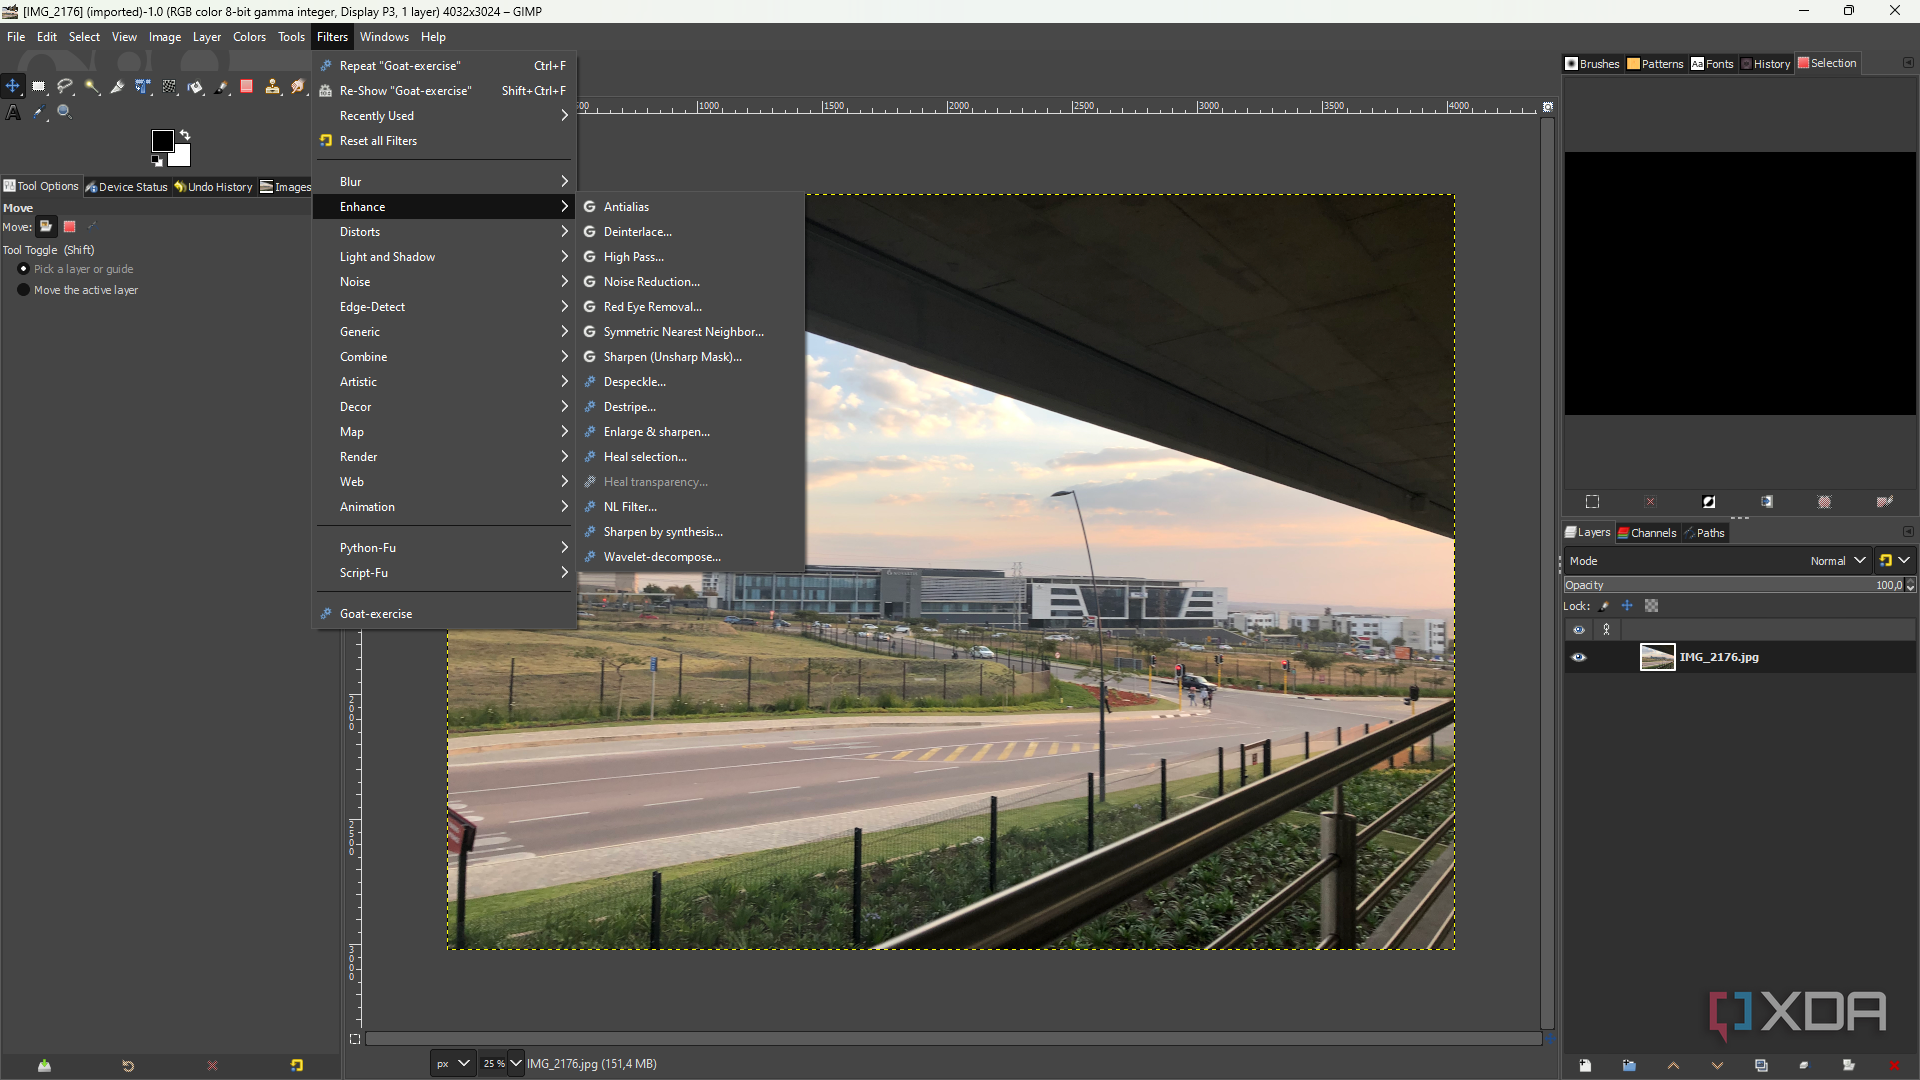Viewport: 1920px width, 1080px height.
Task: Expand the Recently Used submenu
Action: [444, 116]
